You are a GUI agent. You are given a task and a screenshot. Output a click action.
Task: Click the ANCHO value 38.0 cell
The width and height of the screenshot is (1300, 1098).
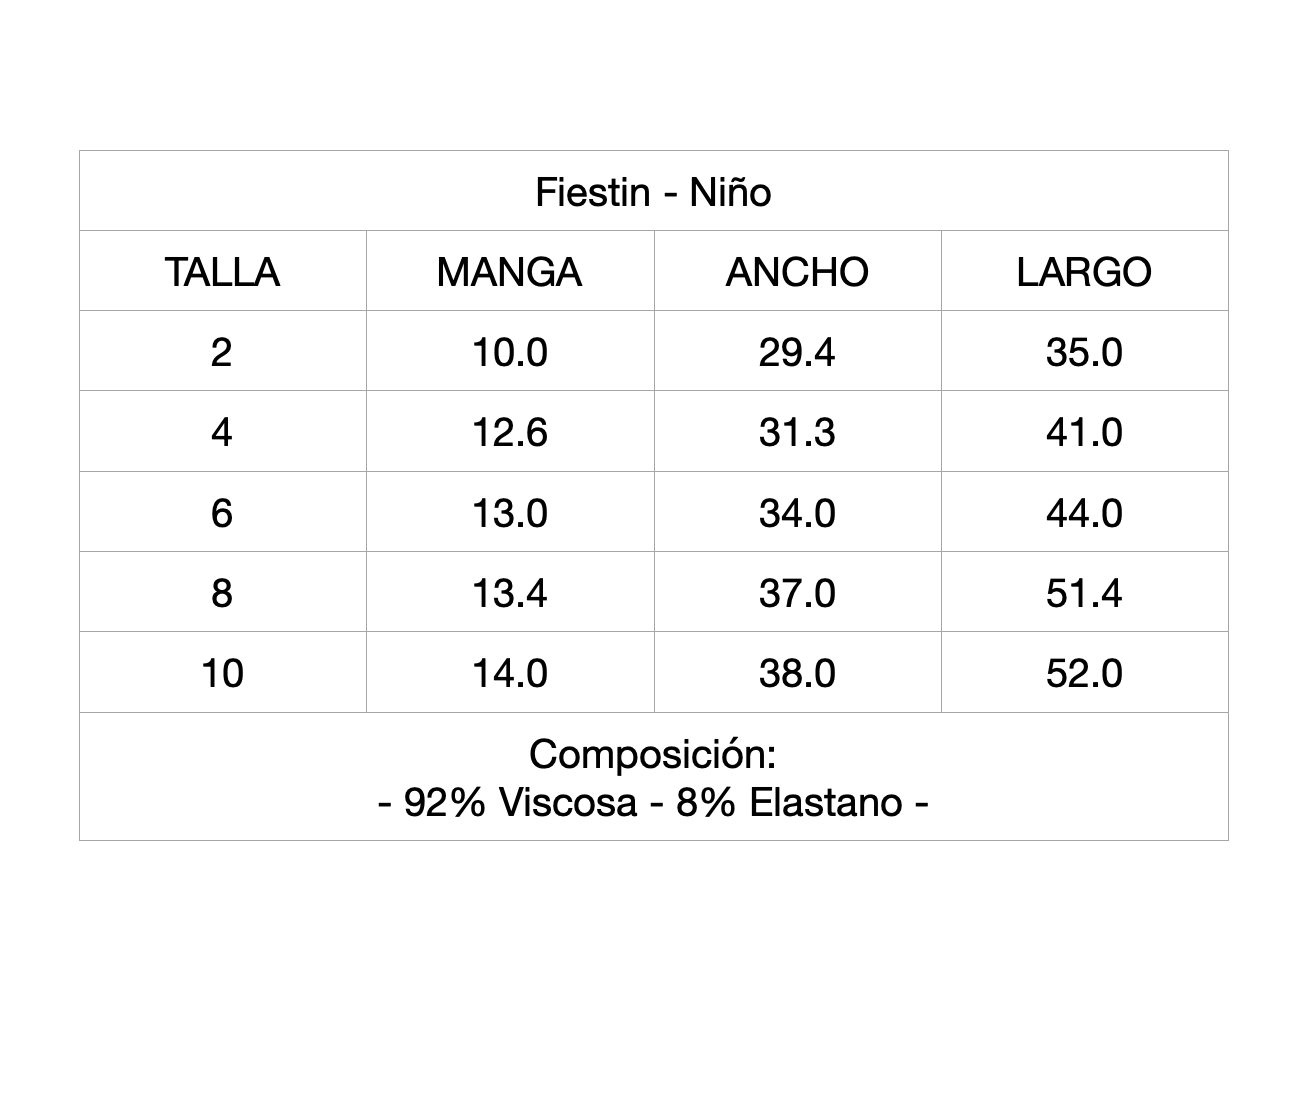point(797,673)
